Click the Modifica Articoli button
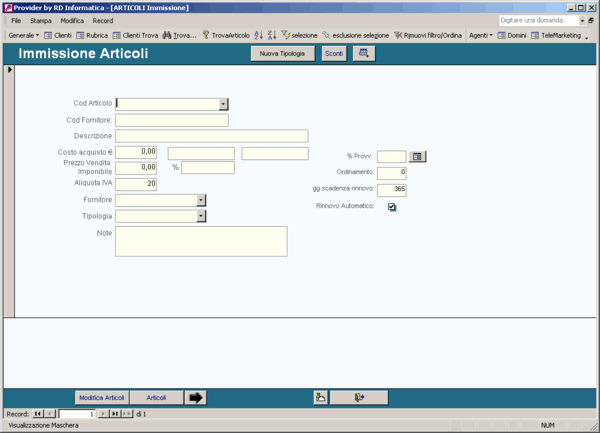The height and width of the screenshot is (433, 600). click(x=102, y=397)
